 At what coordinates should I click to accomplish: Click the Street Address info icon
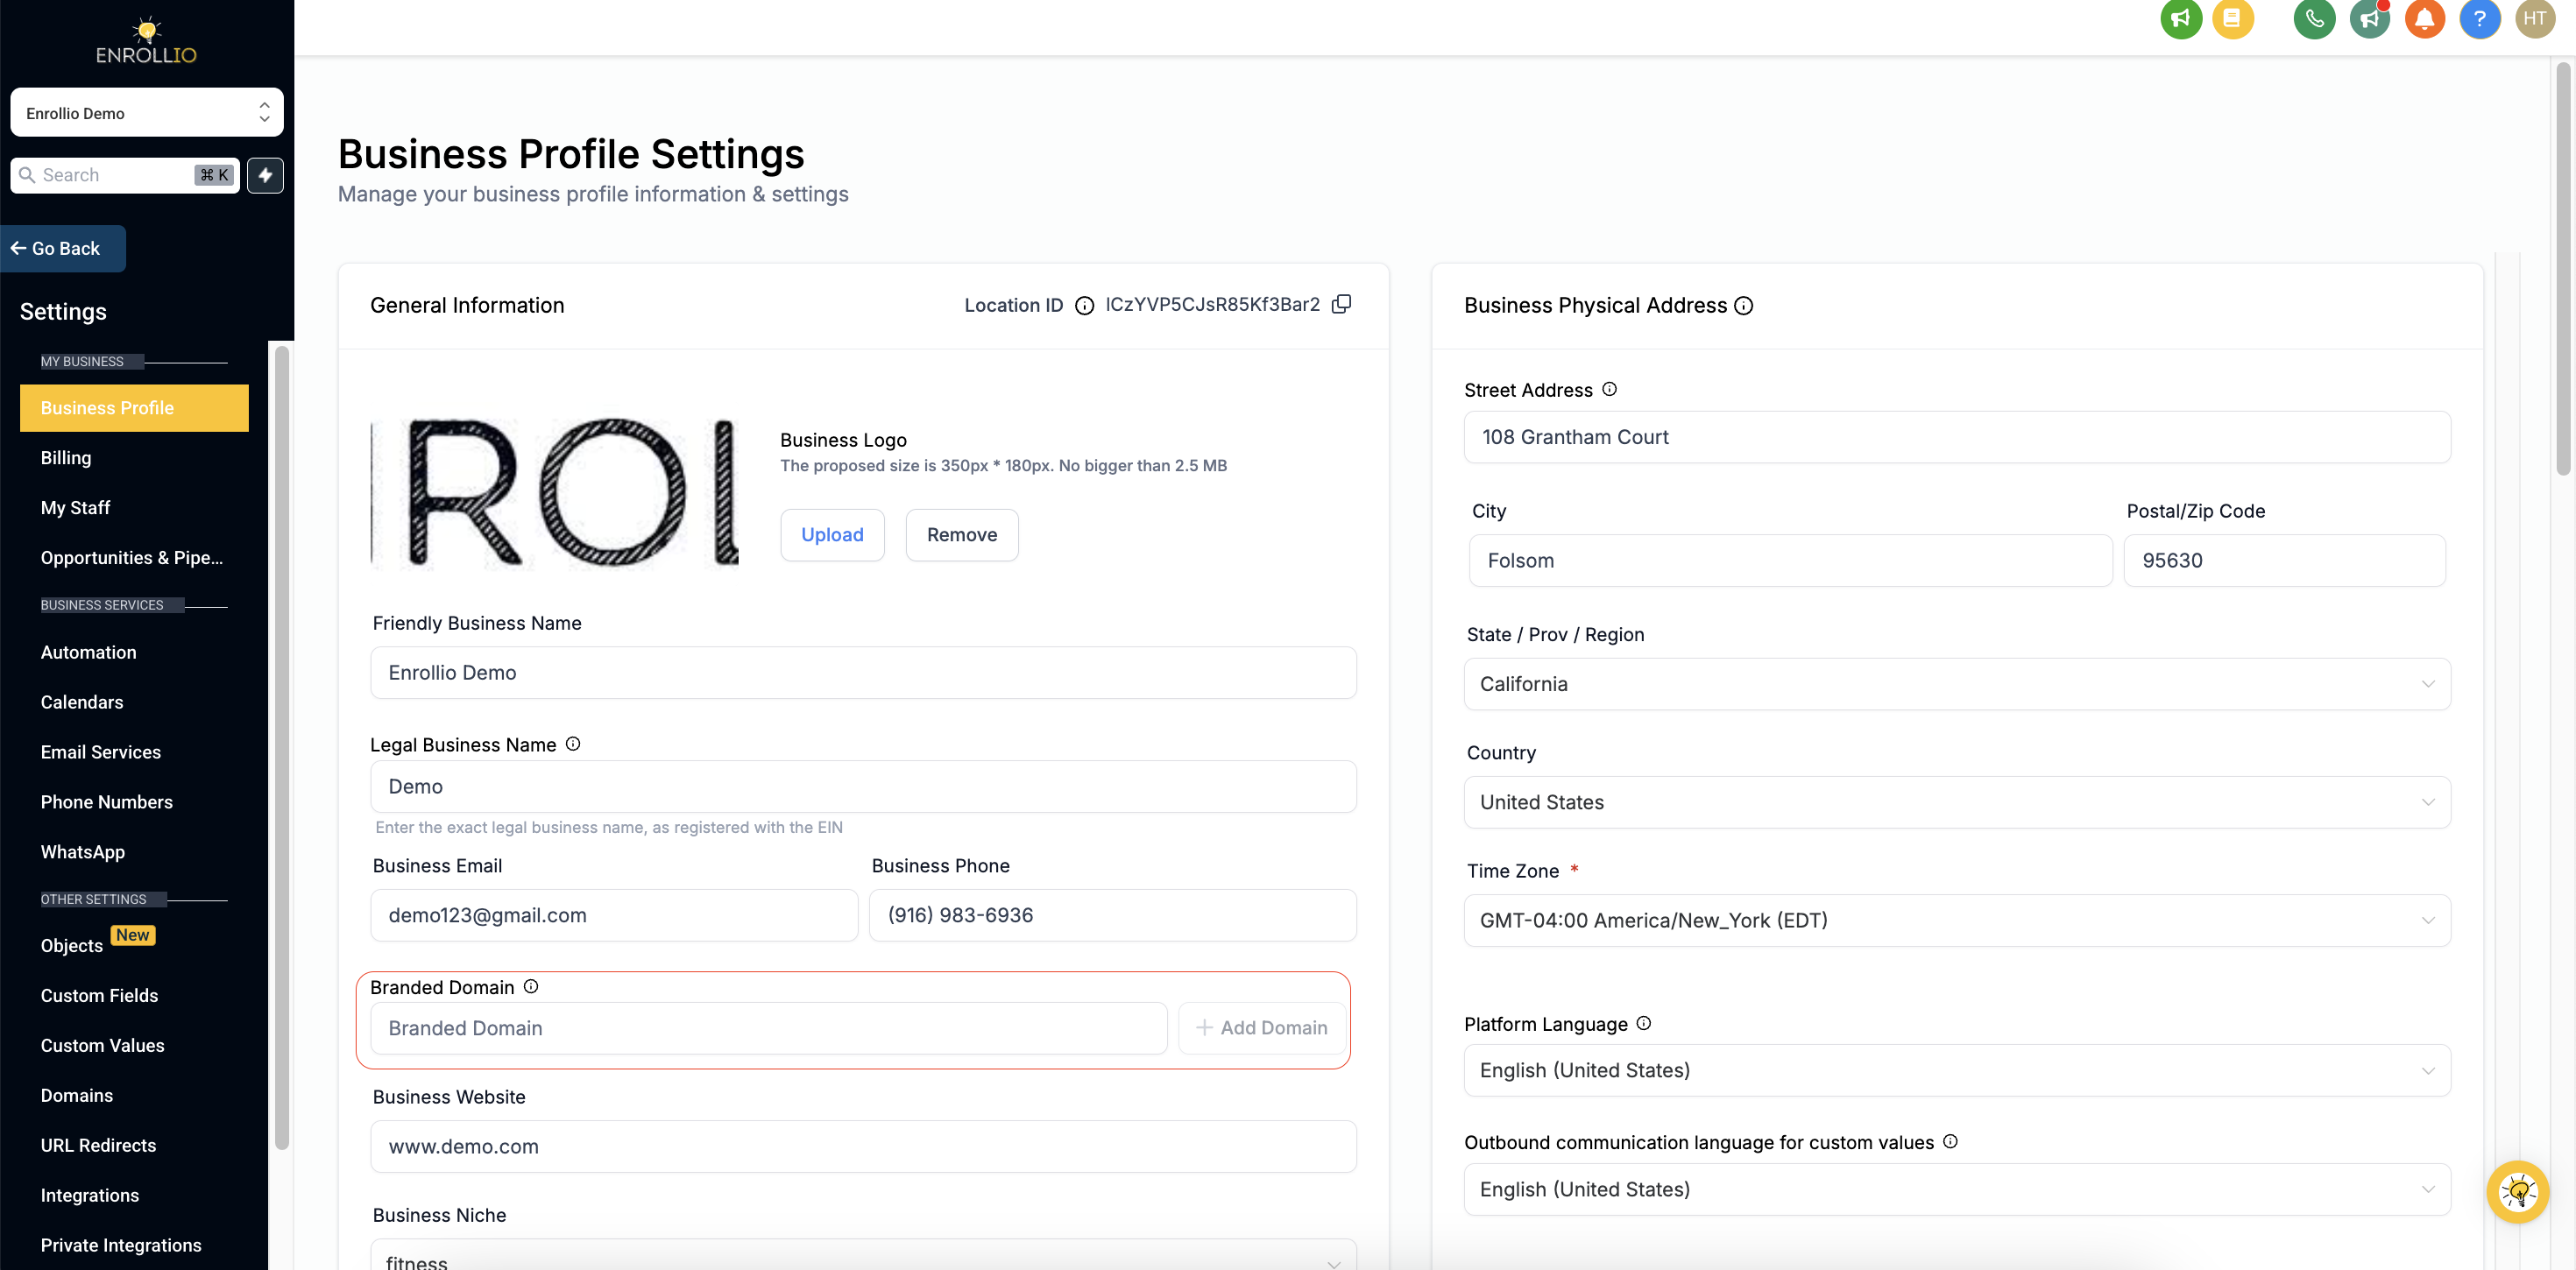(1609, 389)
